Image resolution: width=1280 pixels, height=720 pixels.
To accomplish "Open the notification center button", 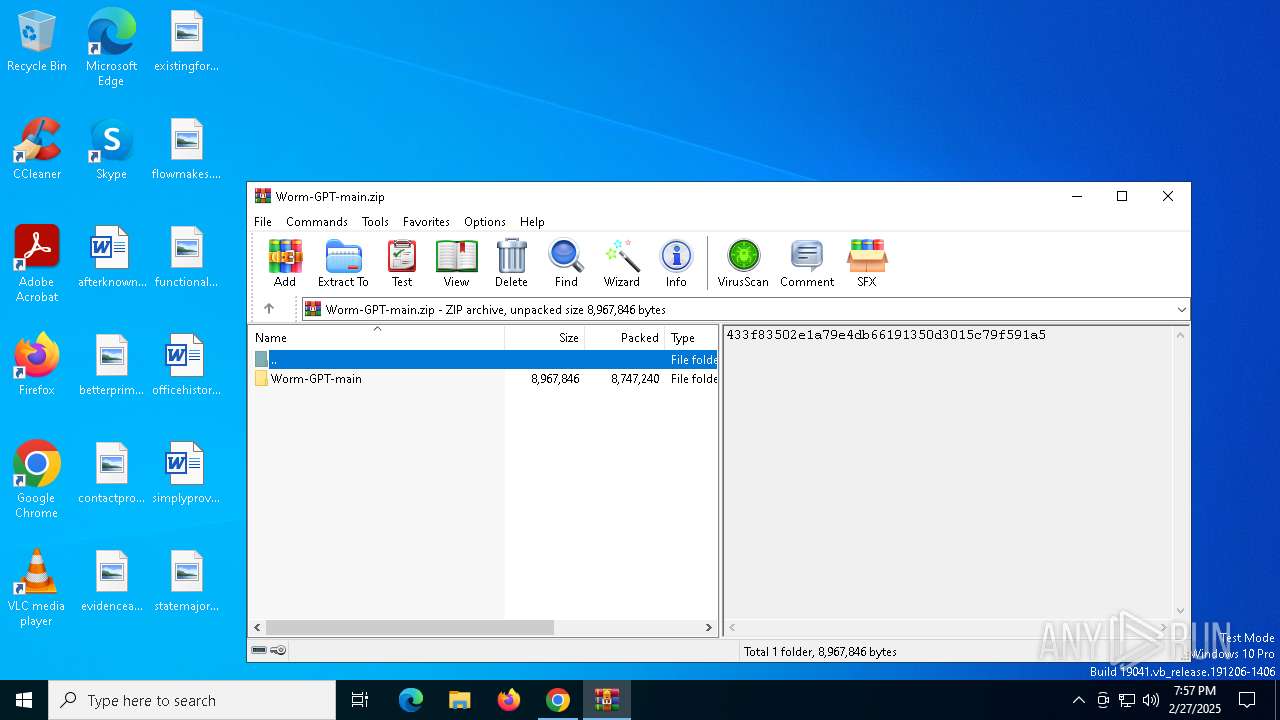I will 1247,700.
